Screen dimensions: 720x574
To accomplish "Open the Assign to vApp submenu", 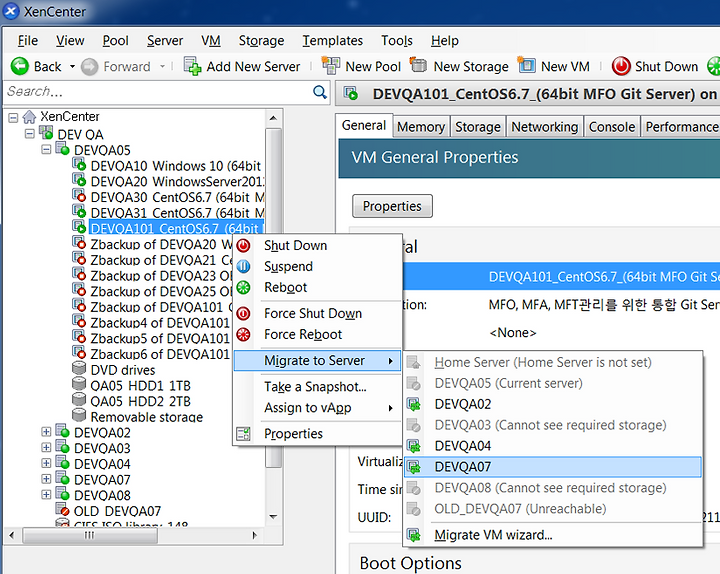I will pyautogui.click(x=317, y=408).
